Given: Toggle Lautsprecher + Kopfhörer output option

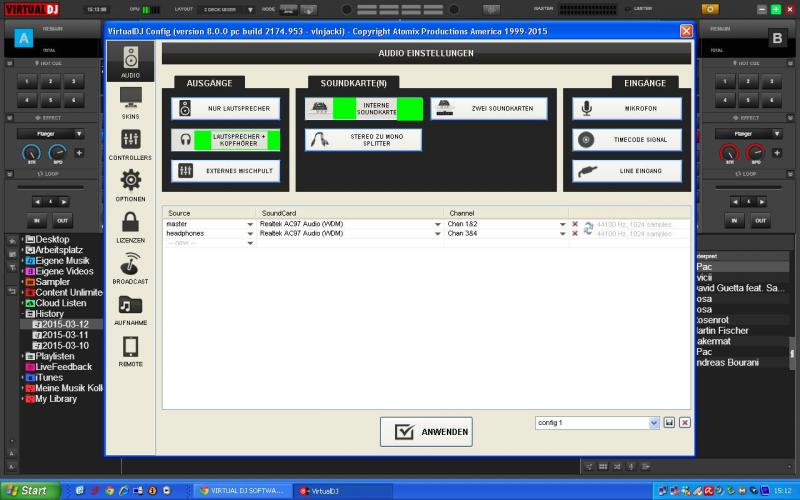Looking at the screenshot, I should tap(225, 139).
